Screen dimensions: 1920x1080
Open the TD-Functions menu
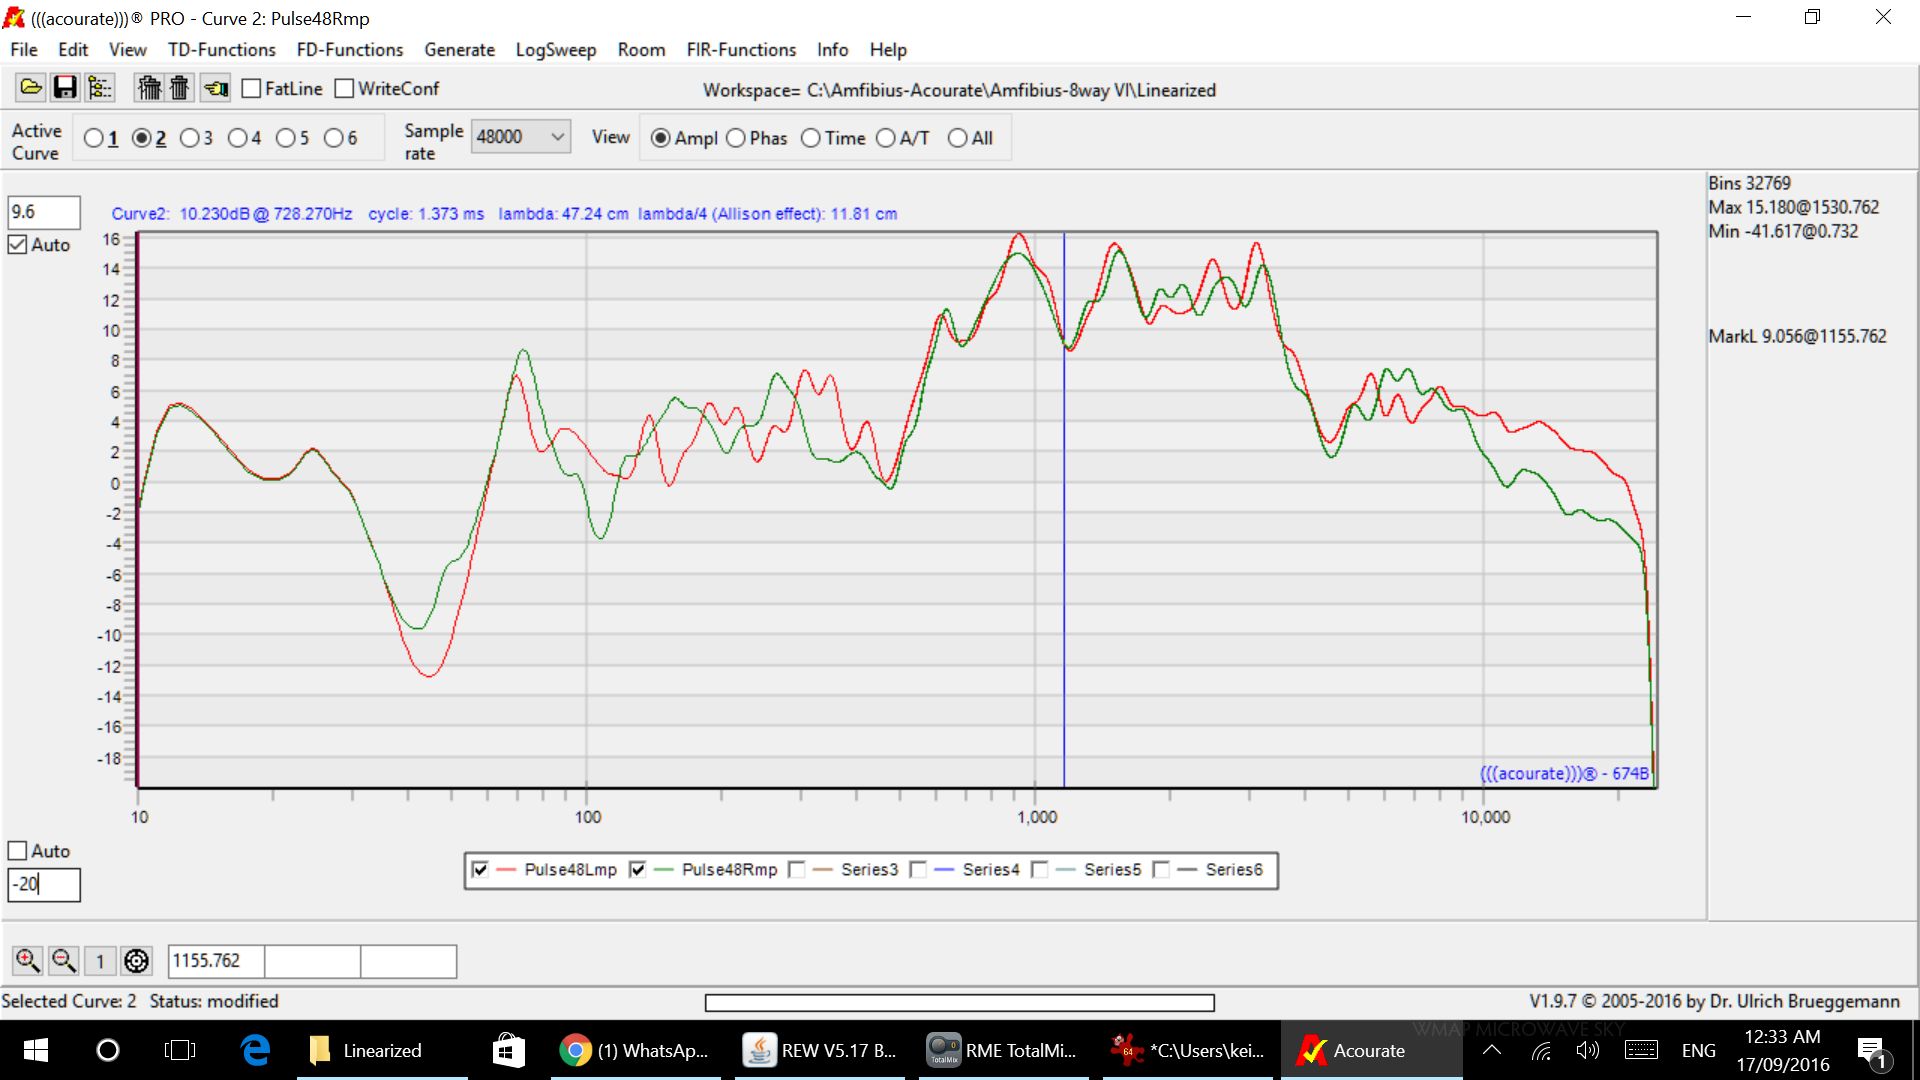pos(221,50)
